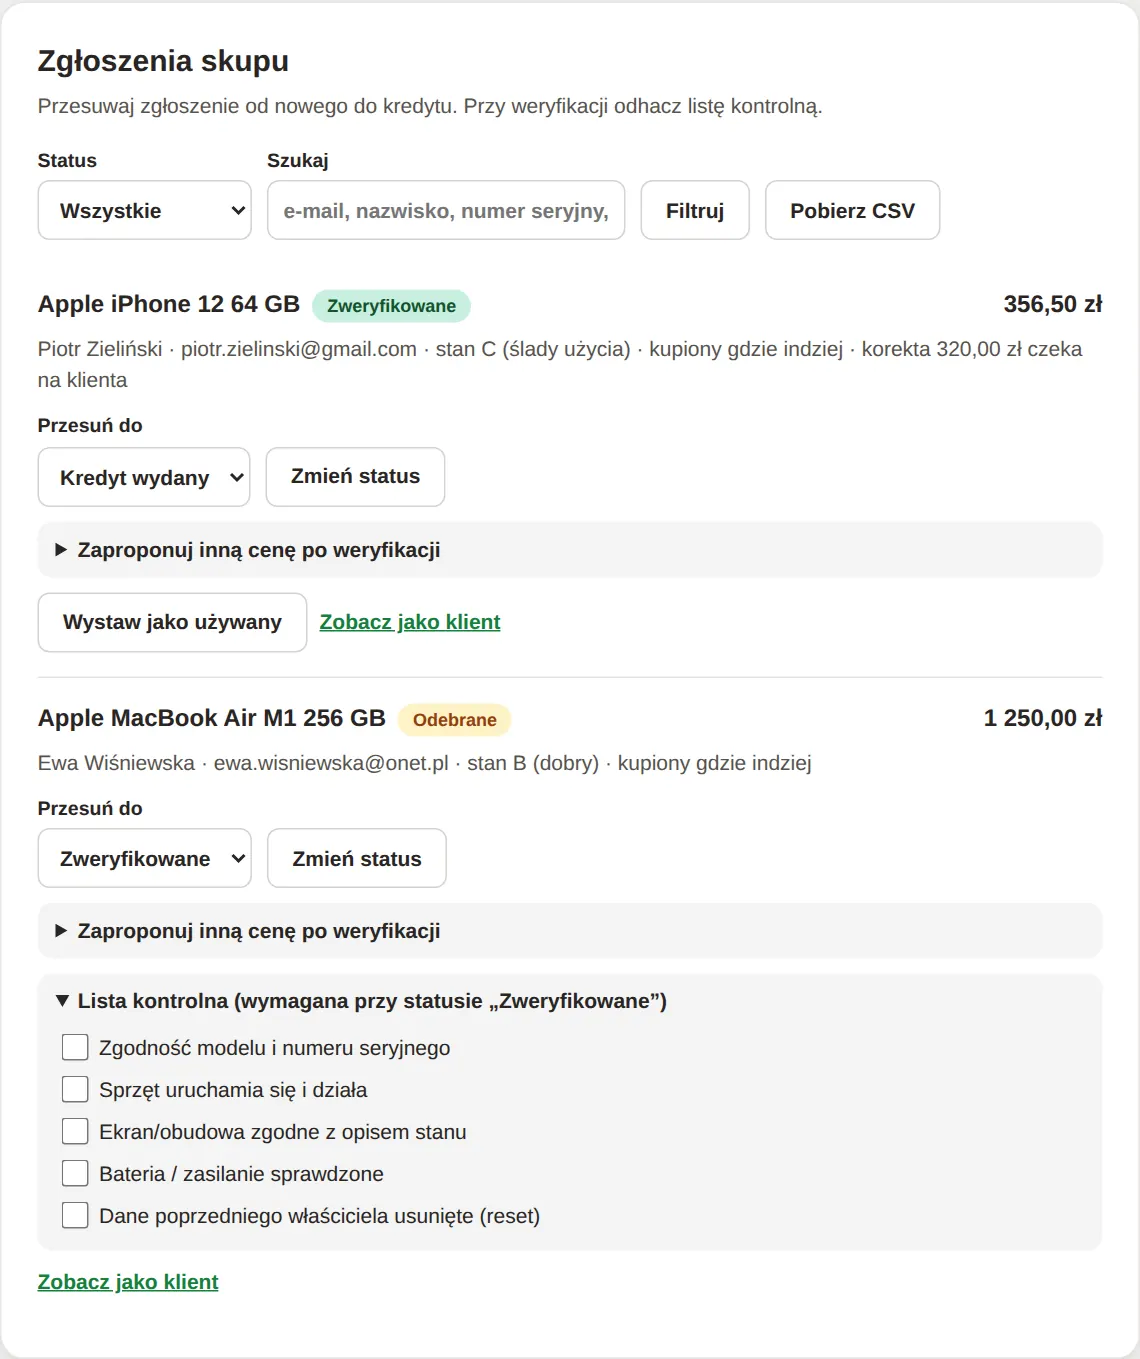Check Zgodność modelu i numeru seryjnego
1140x1359 pixels.
(x=75, y=1047)
